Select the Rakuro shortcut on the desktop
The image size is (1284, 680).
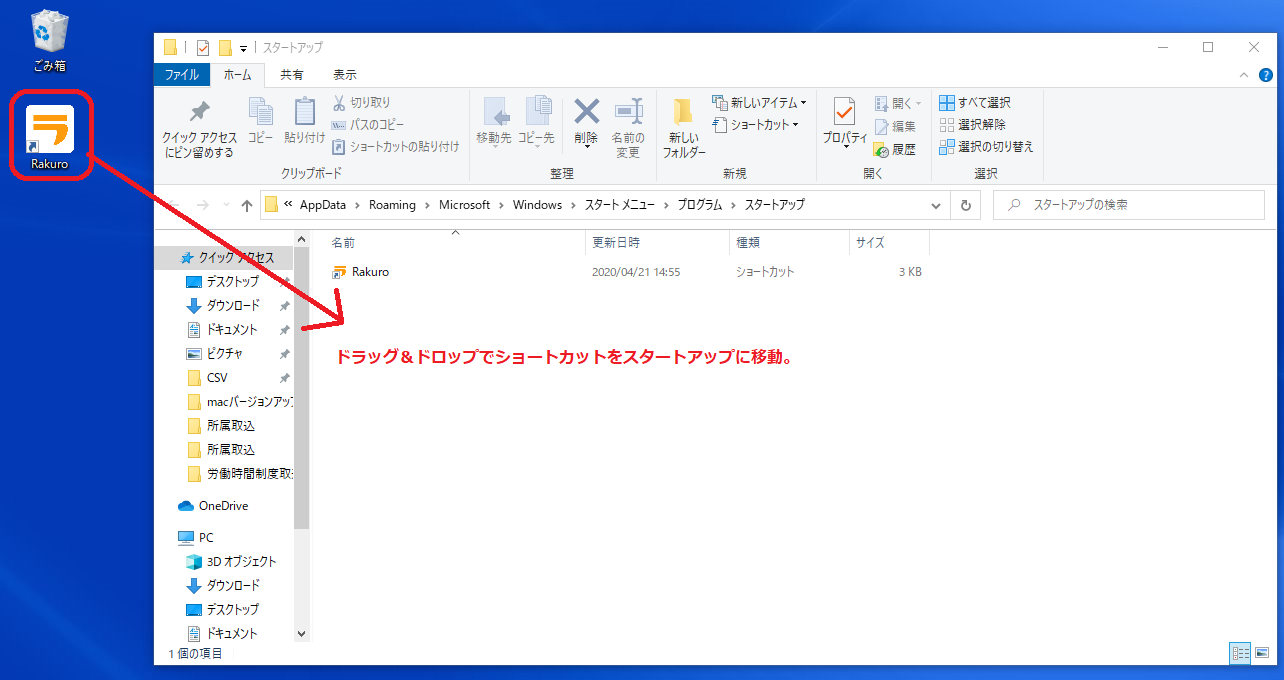click(50, 136)
